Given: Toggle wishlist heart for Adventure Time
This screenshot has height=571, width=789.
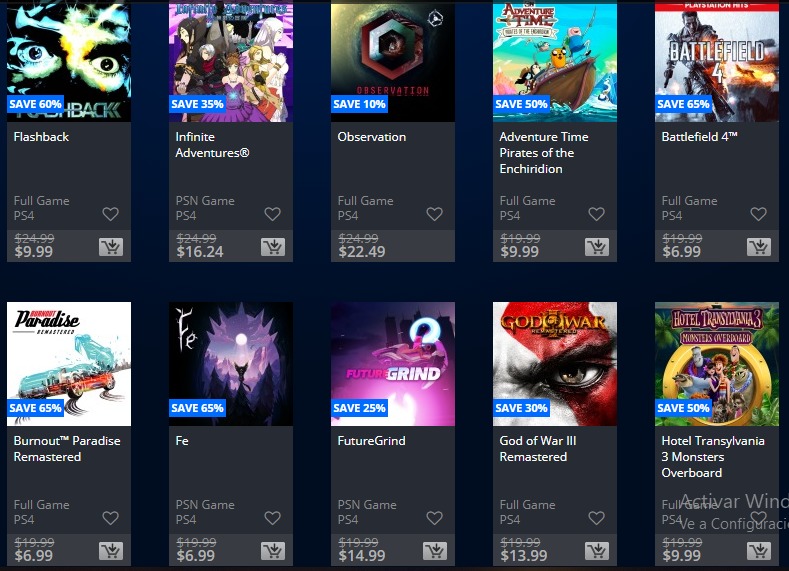Looking at the screenshot, I should click(x=597, y=214).
